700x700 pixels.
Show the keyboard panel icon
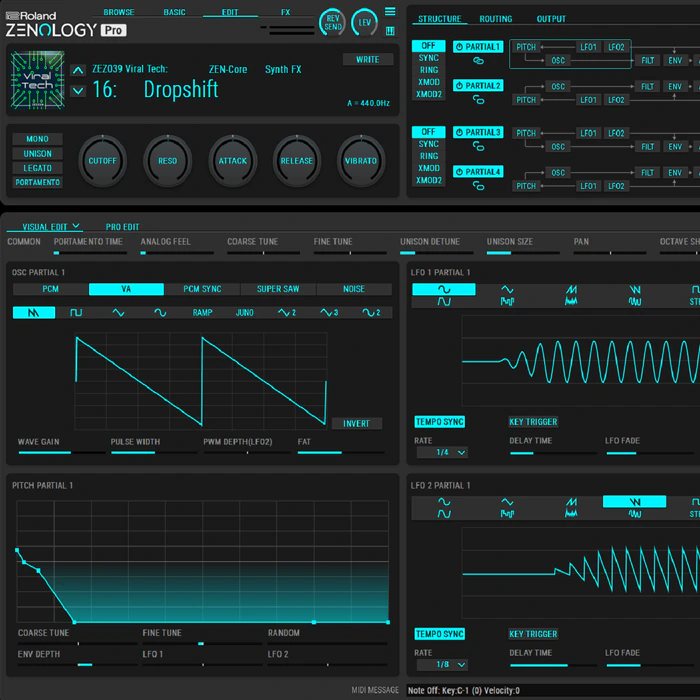(x=390, y=31)
